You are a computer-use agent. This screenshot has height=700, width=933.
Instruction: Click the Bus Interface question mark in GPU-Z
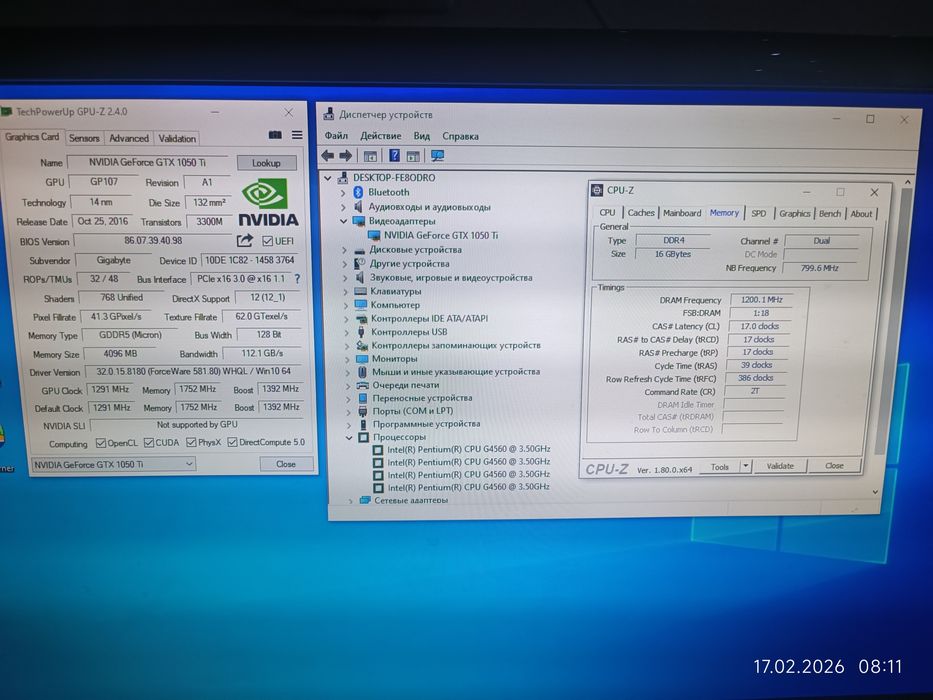coord(297,279)
